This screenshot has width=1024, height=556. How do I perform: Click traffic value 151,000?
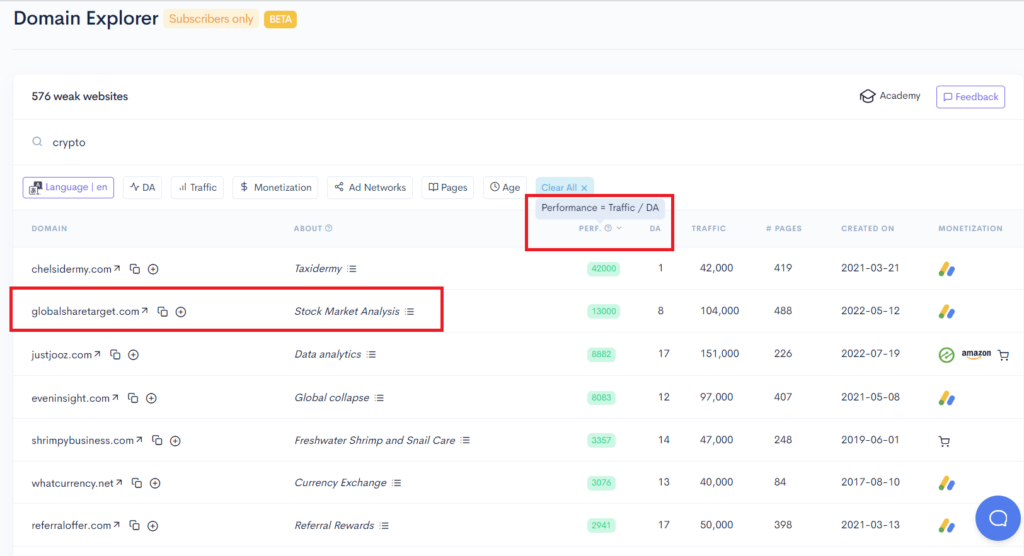[x=719, y=353]
